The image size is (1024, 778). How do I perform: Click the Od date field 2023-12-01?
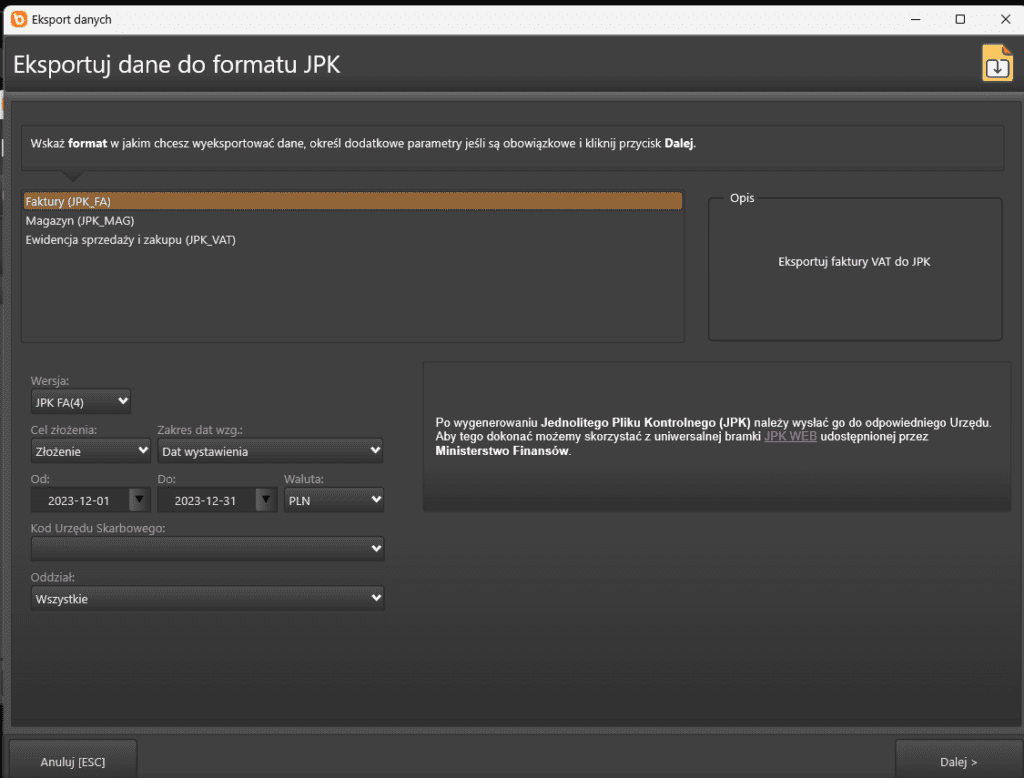pos(79,500)
